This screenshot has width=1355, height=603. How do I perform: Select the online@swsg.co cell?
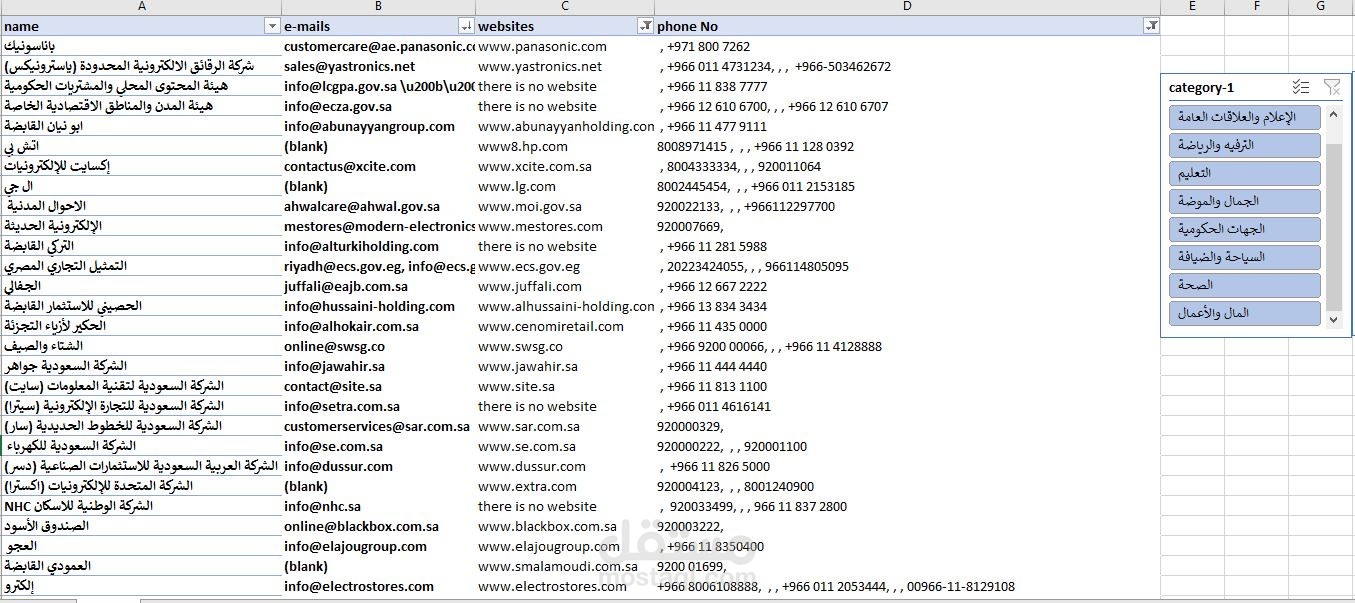pyautogui.click(x=378, y=346)
